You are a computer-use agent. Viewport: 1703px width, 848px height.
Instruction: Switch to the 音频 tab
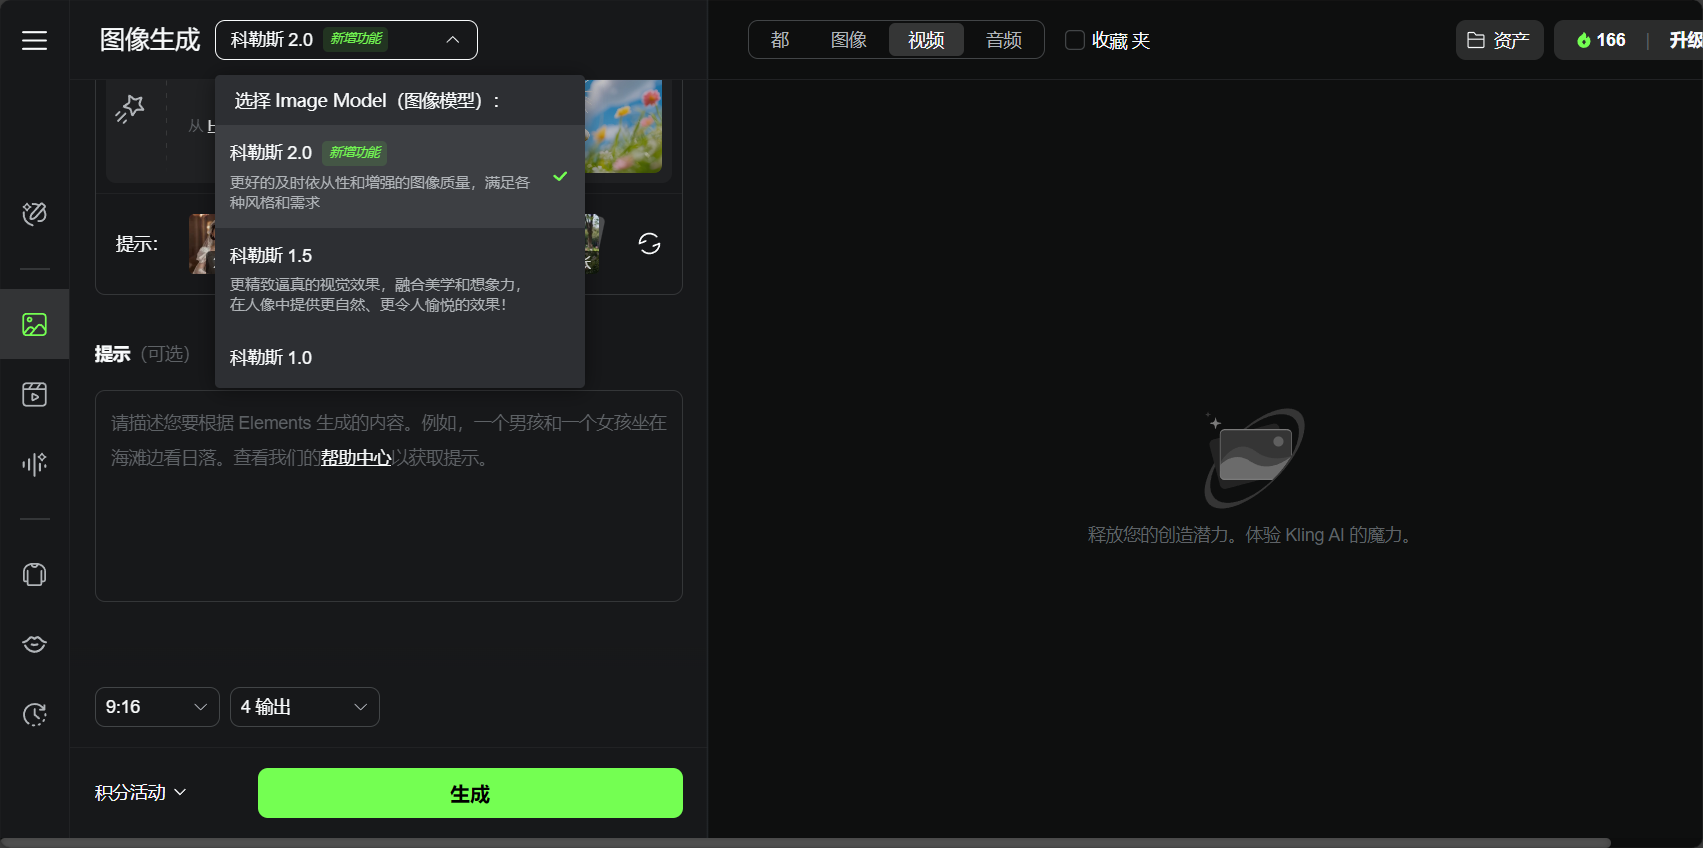click(x=1004, y=40)
